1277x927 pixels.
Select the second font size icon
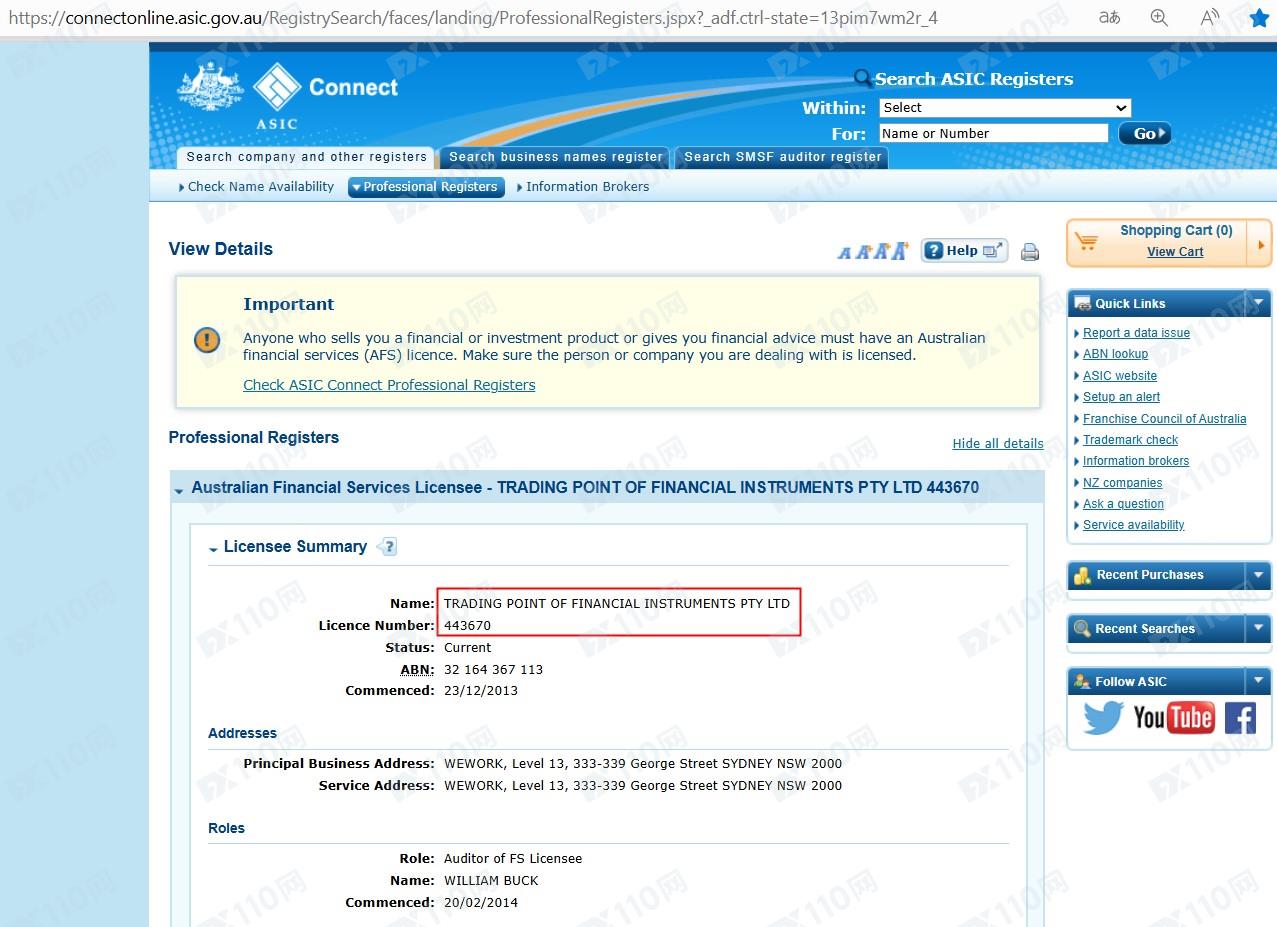click(x=862, y=252)
